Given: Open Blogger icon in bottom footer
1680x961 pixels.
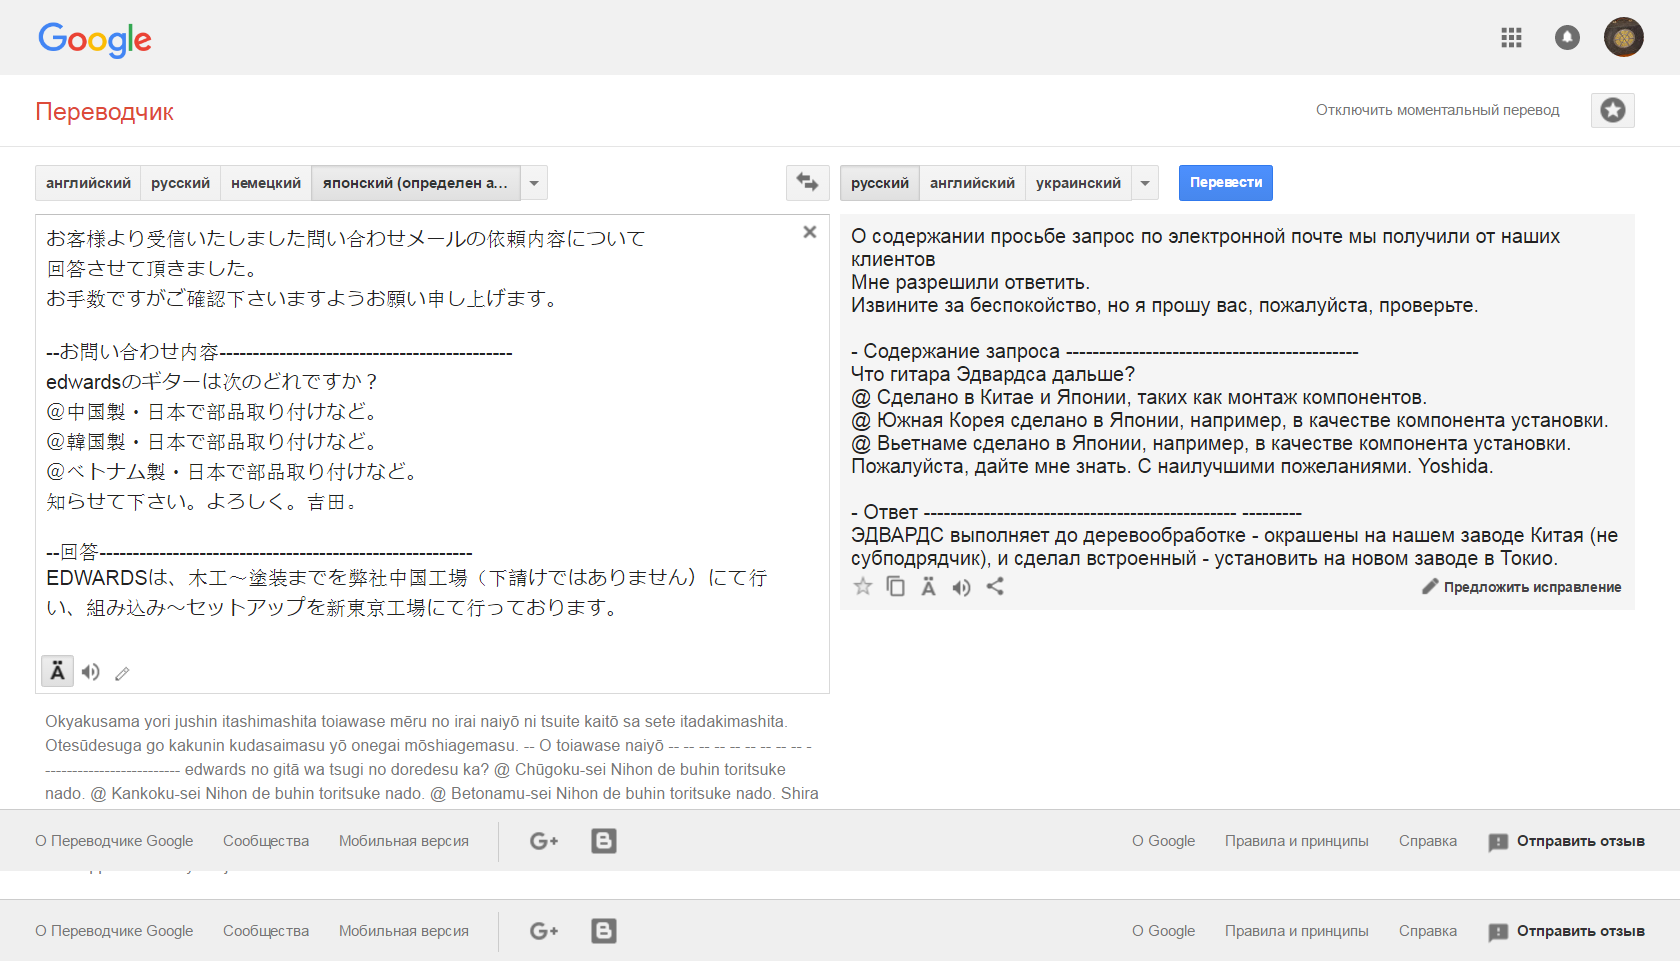Looking at the screenshot, I should pos(604,931).
